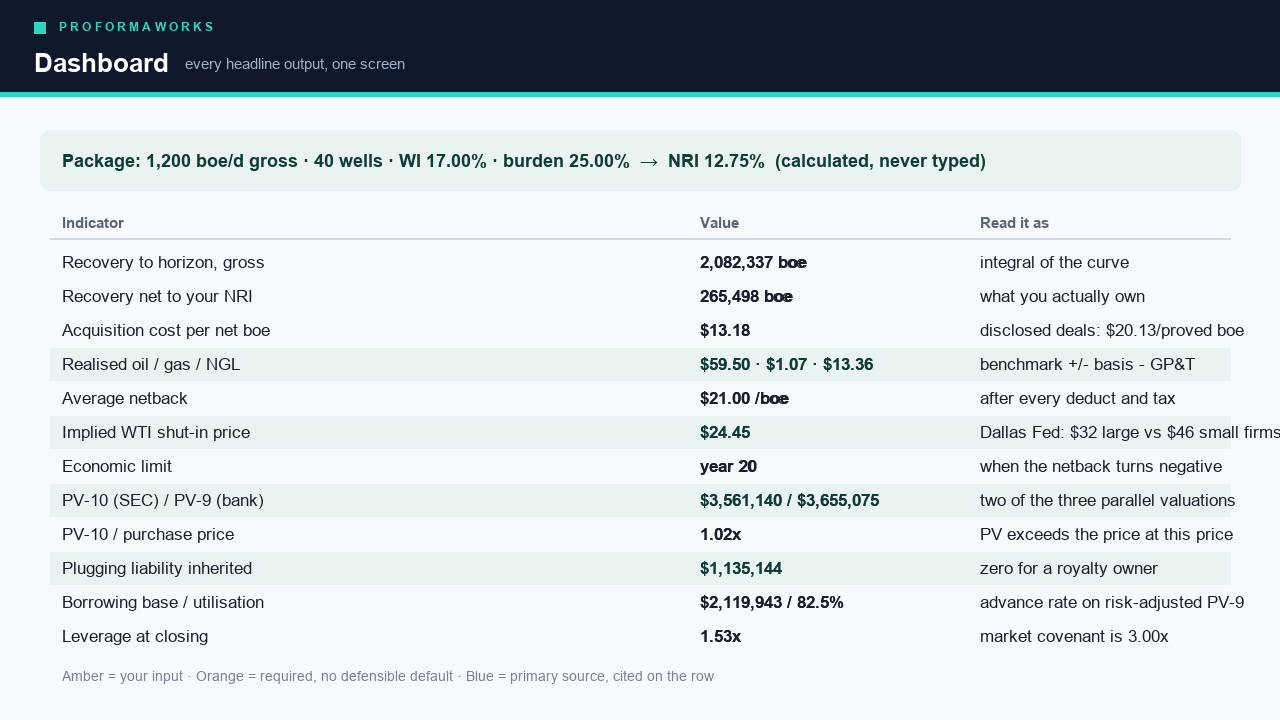The height and width of the screenshot is (720, 1280).
Task: Open the Dashboard page heading
Action: click(x=101, y=63)
